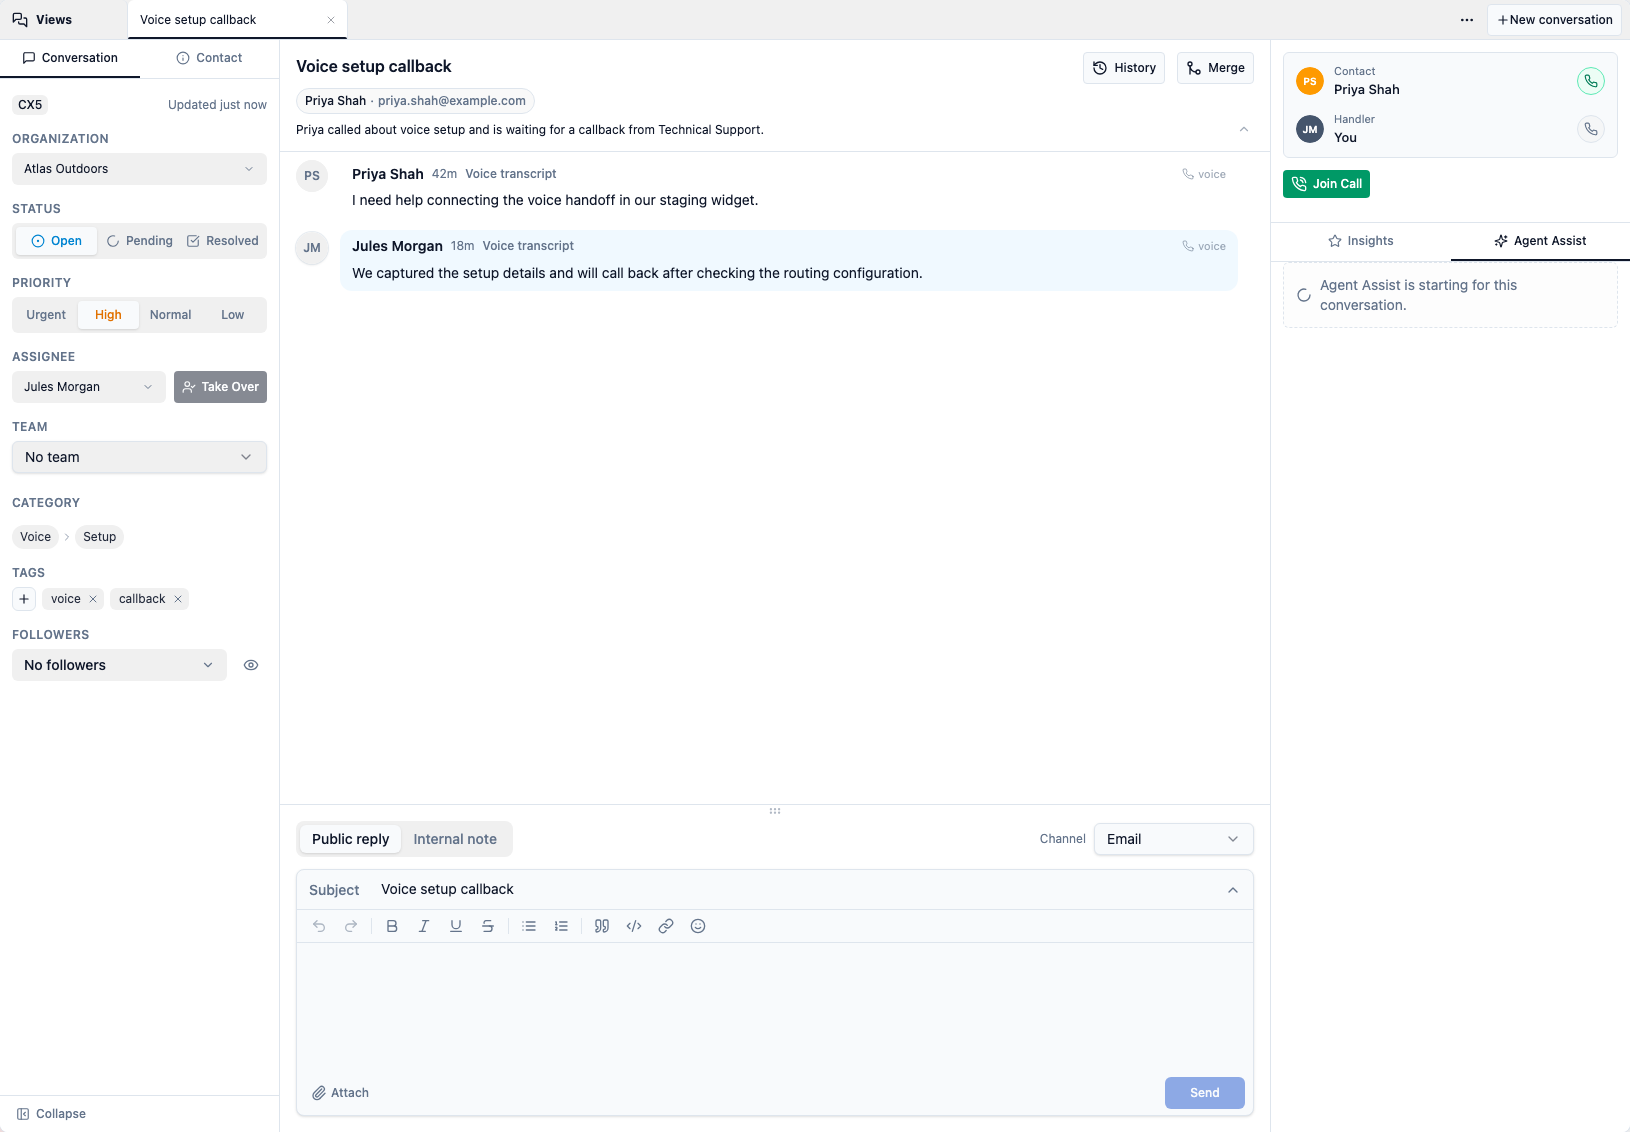Screen dimensions: 1630x1132
Task: Start a New conversation
Action: (1554, 20)
